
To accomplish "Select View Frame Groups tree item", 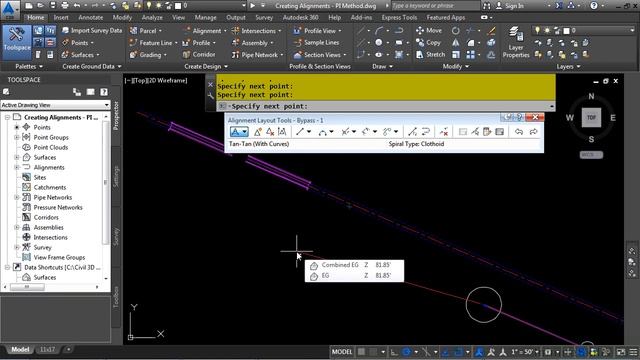I will pos(59,258).
